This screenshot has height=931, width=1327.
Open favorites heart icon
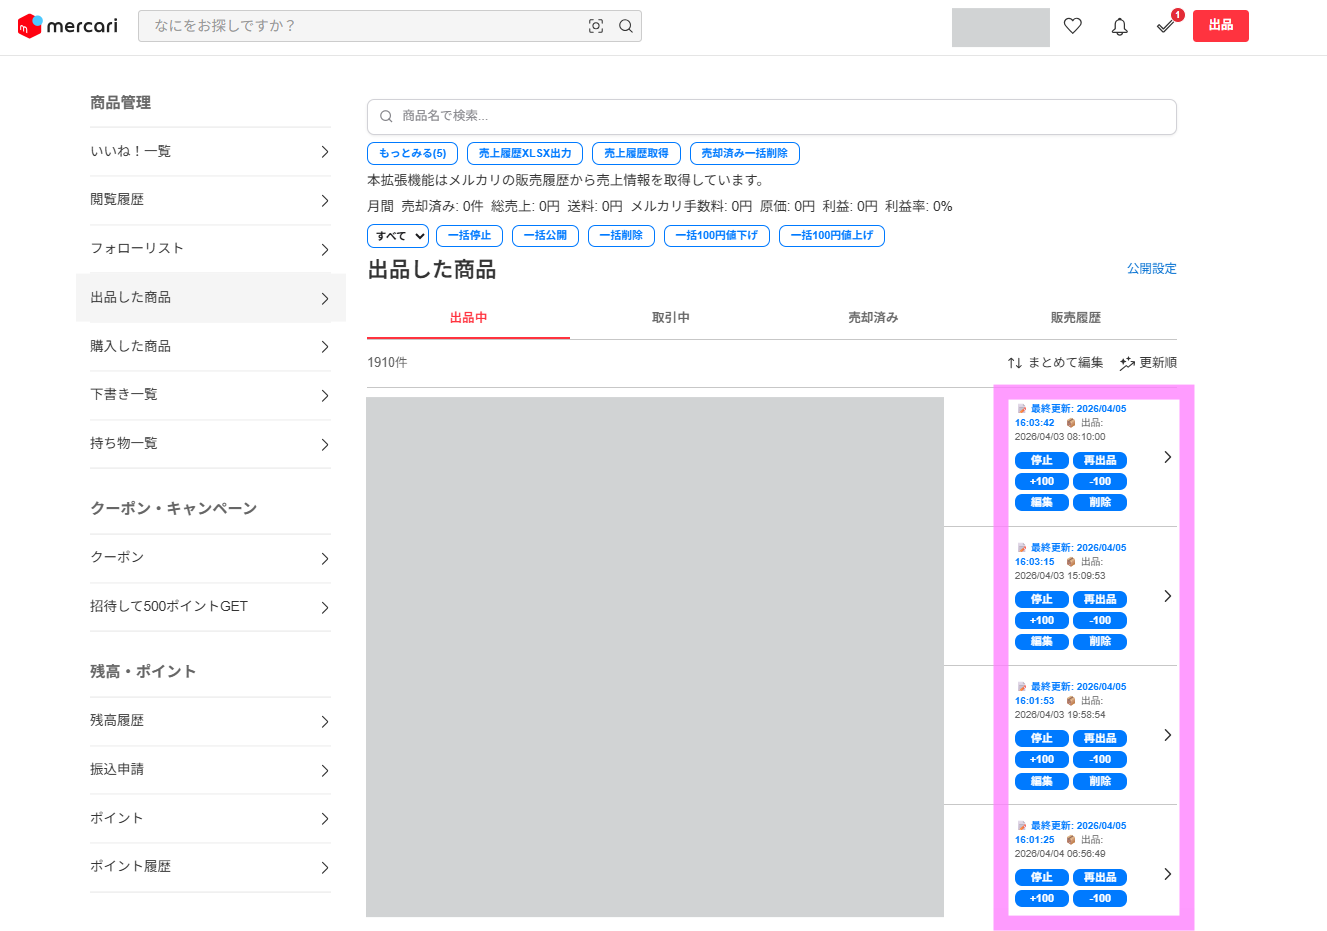[x=1073, y=26]
